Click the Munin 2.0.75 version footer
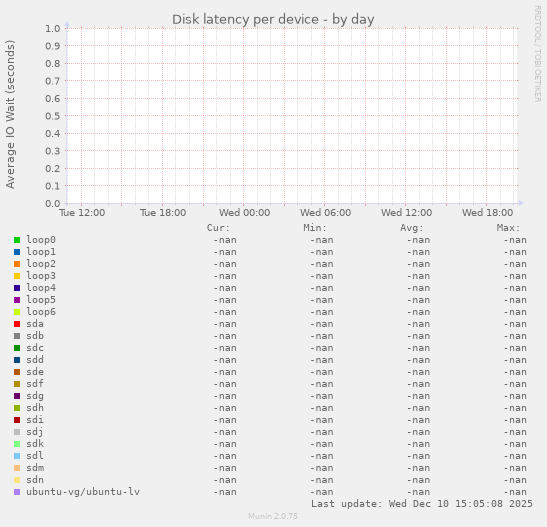547x527 pixels. [273, 516]
